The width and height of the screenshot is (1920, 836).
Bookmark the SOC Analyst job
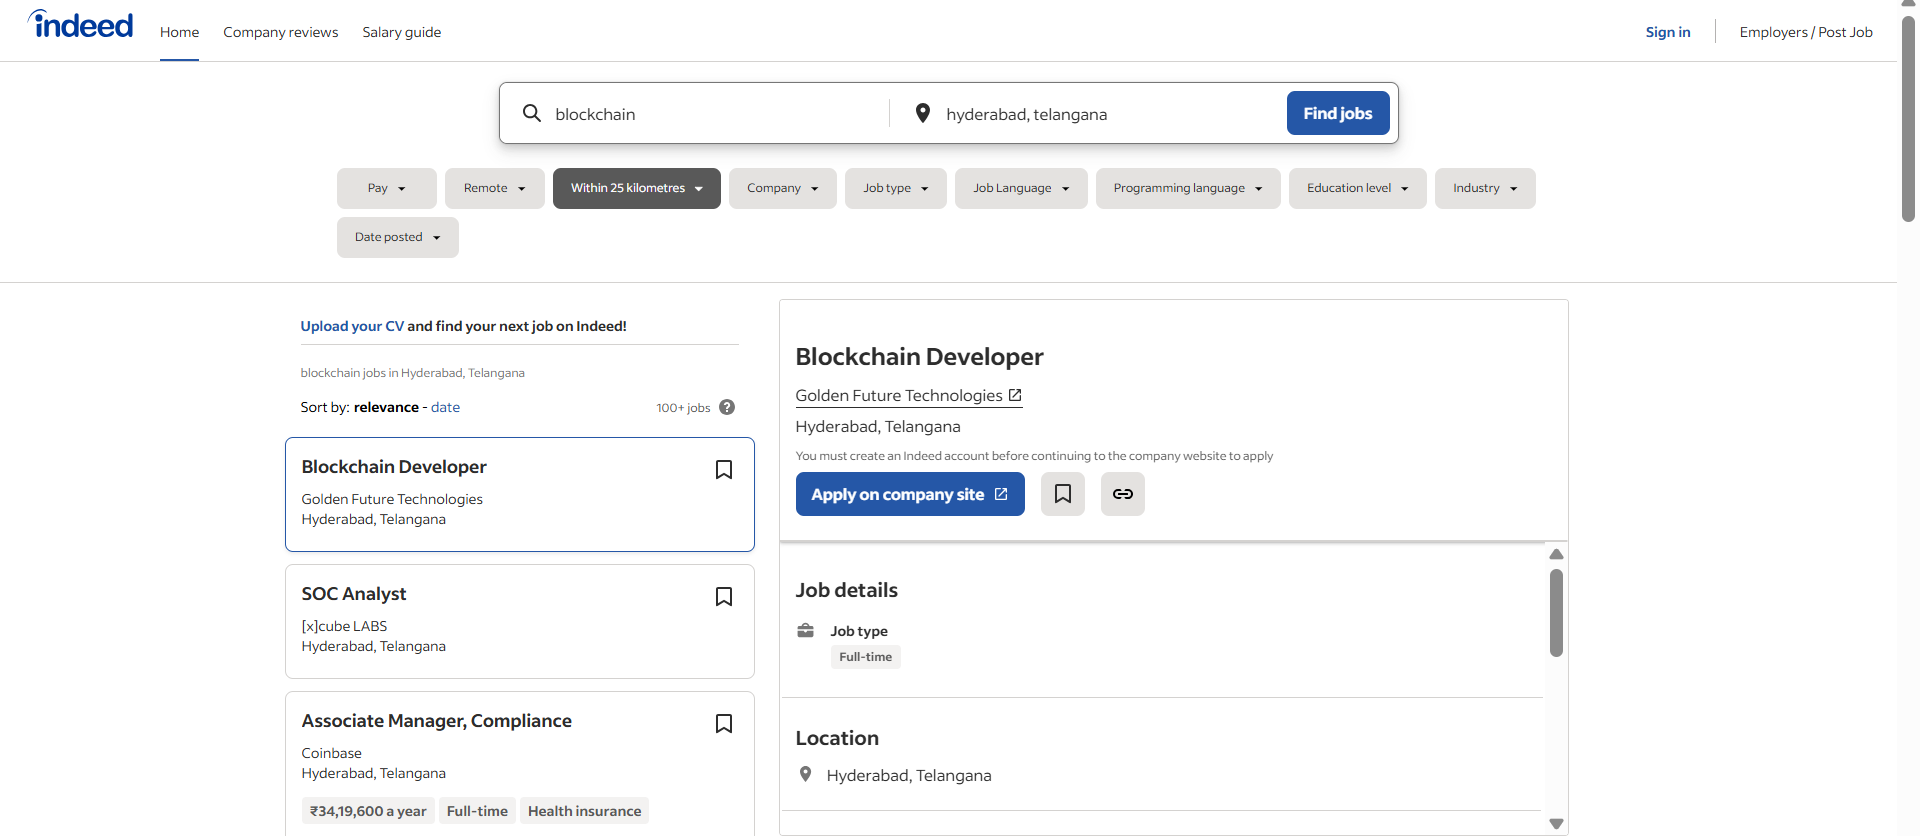pyautogui.click(x=724, y=597)
